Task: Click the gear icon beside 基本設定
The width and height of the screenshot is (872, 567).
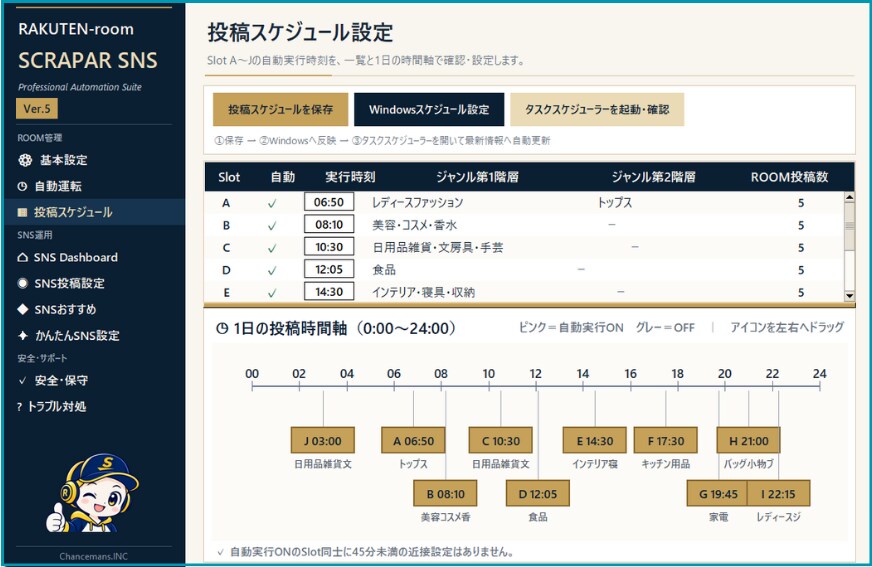Action: tap(25, 160)
